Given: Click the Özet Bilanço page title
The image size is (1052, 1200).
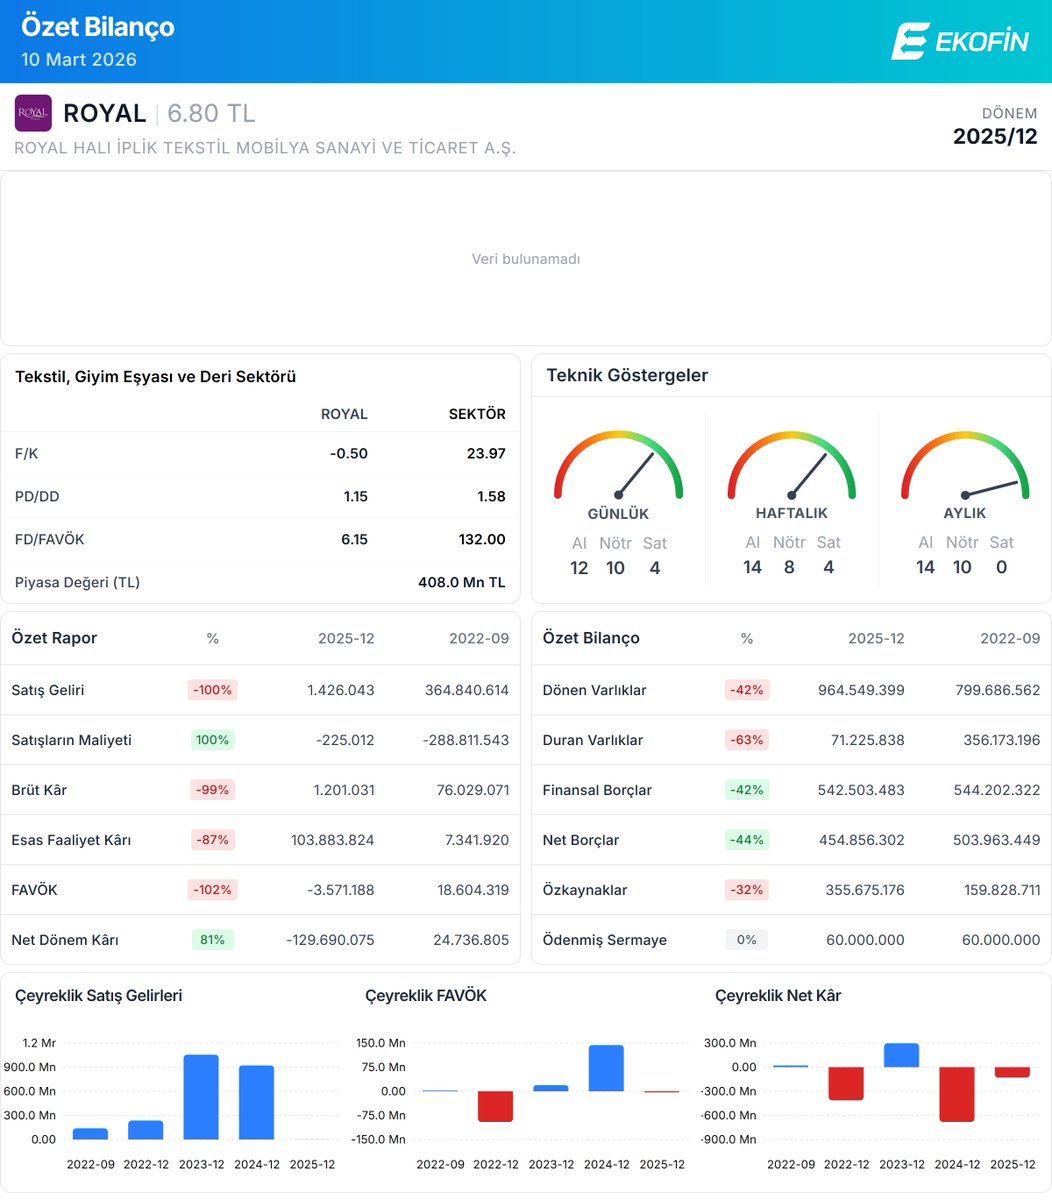Looking at the screenshot, I should [x=98, y=27].
